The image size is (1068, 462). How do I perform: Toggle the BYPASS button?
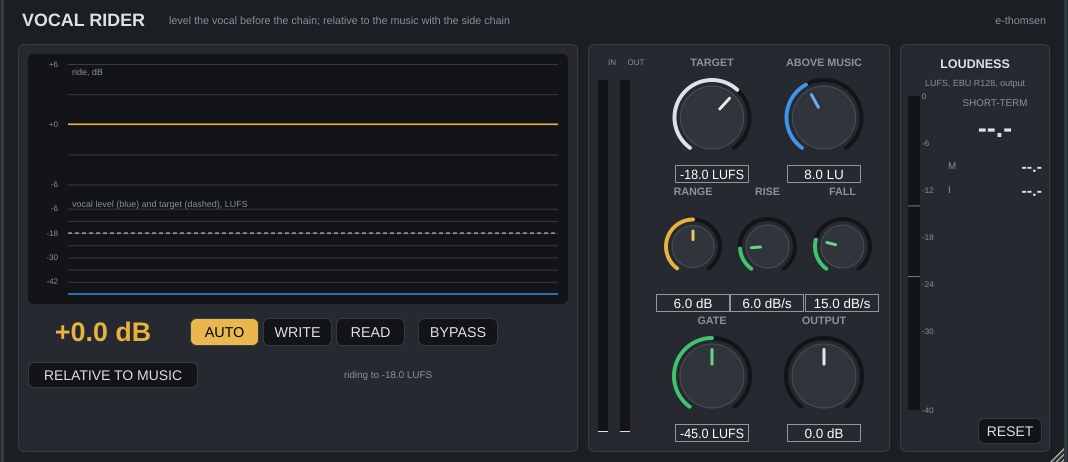pyautogui.click(x=458, y=332)
